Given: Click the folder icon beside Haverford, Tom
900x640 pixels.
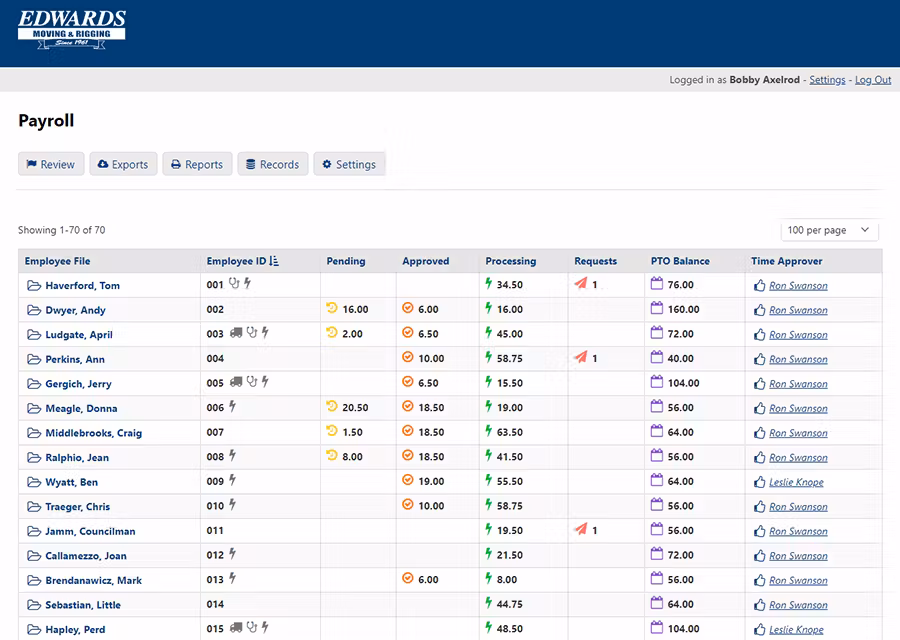Looking at the screenshot, I should click(x=33, y=286).
